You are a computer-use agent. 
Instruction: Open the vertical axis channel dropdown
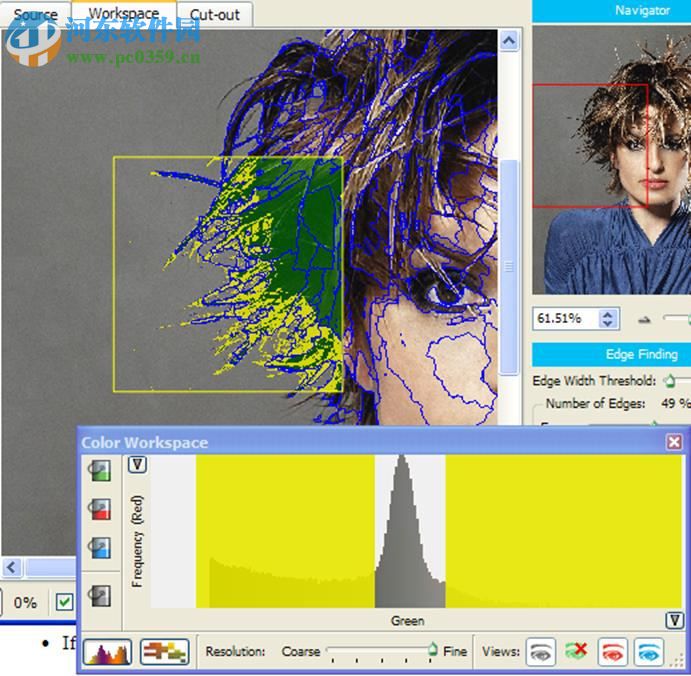coord(137,465)
